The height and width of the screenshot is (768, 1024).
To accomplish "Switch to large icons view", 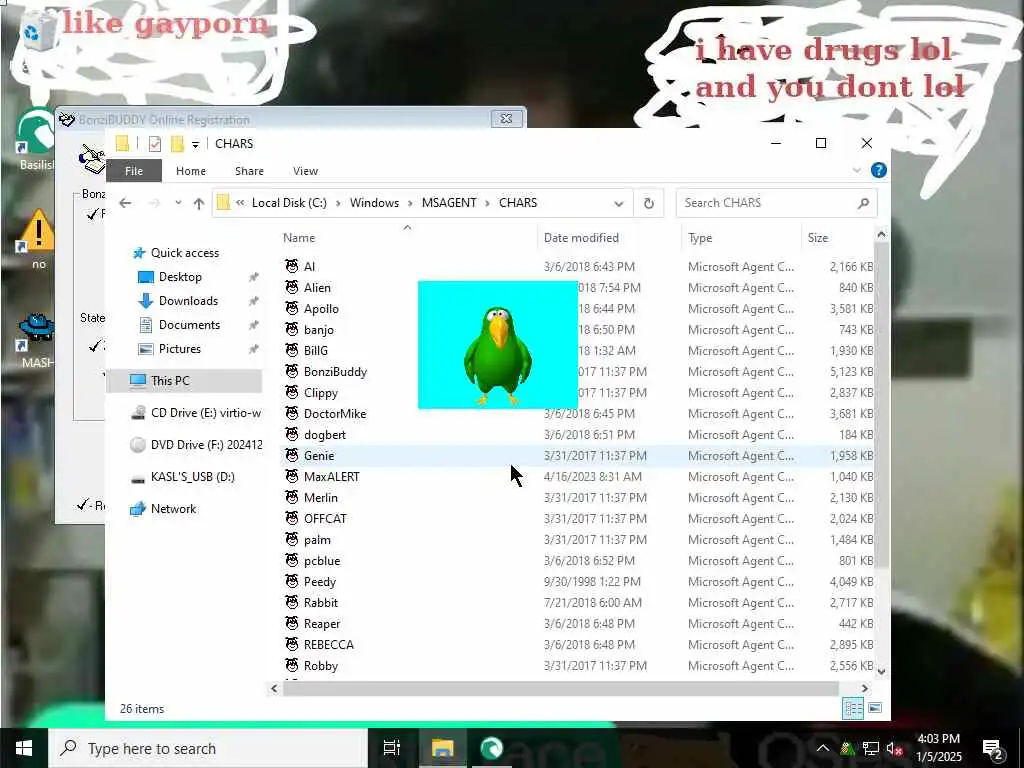I will point(875,708).
